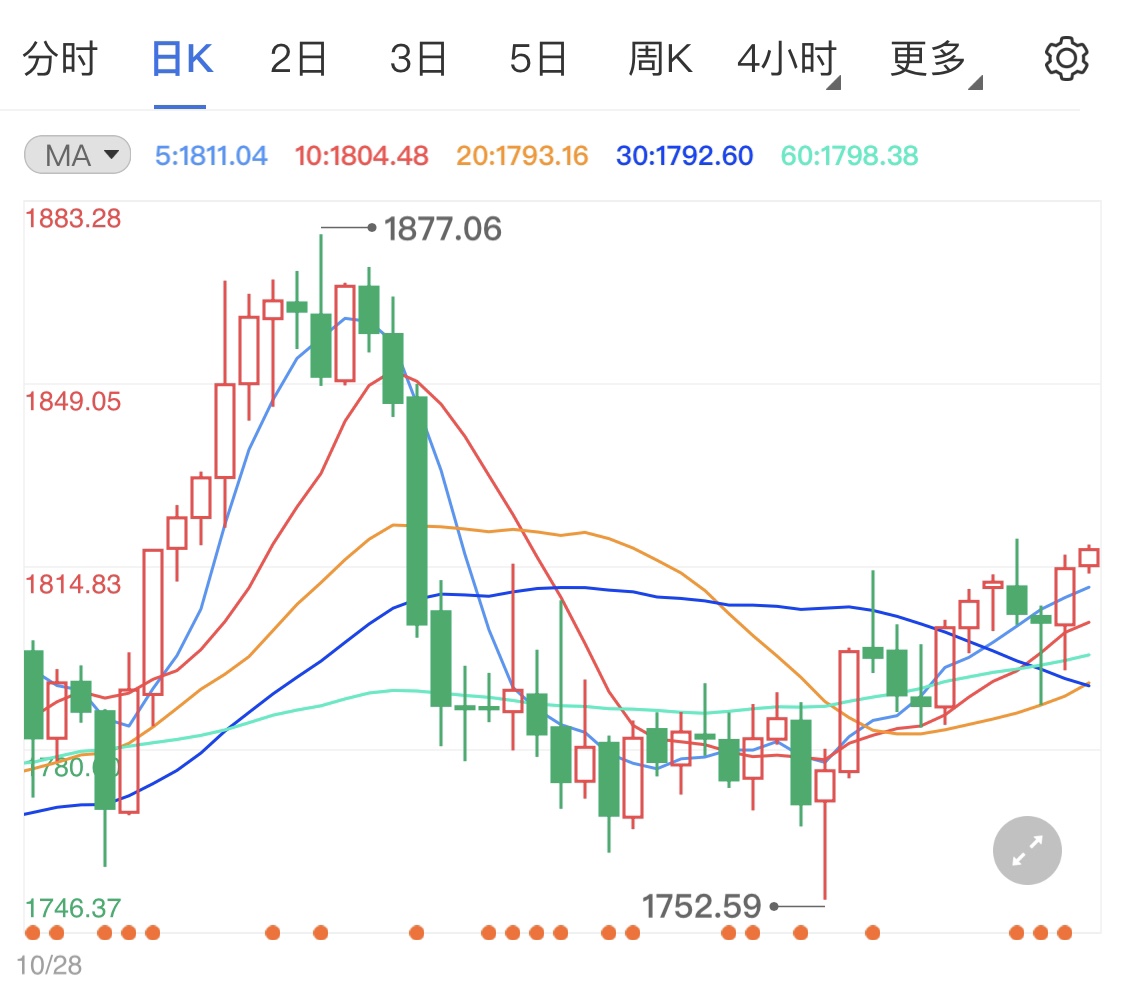The height and width of the screenshot is (996, 1125).
Task: Switch to the 3日 tab
Action: coord(419,60)
